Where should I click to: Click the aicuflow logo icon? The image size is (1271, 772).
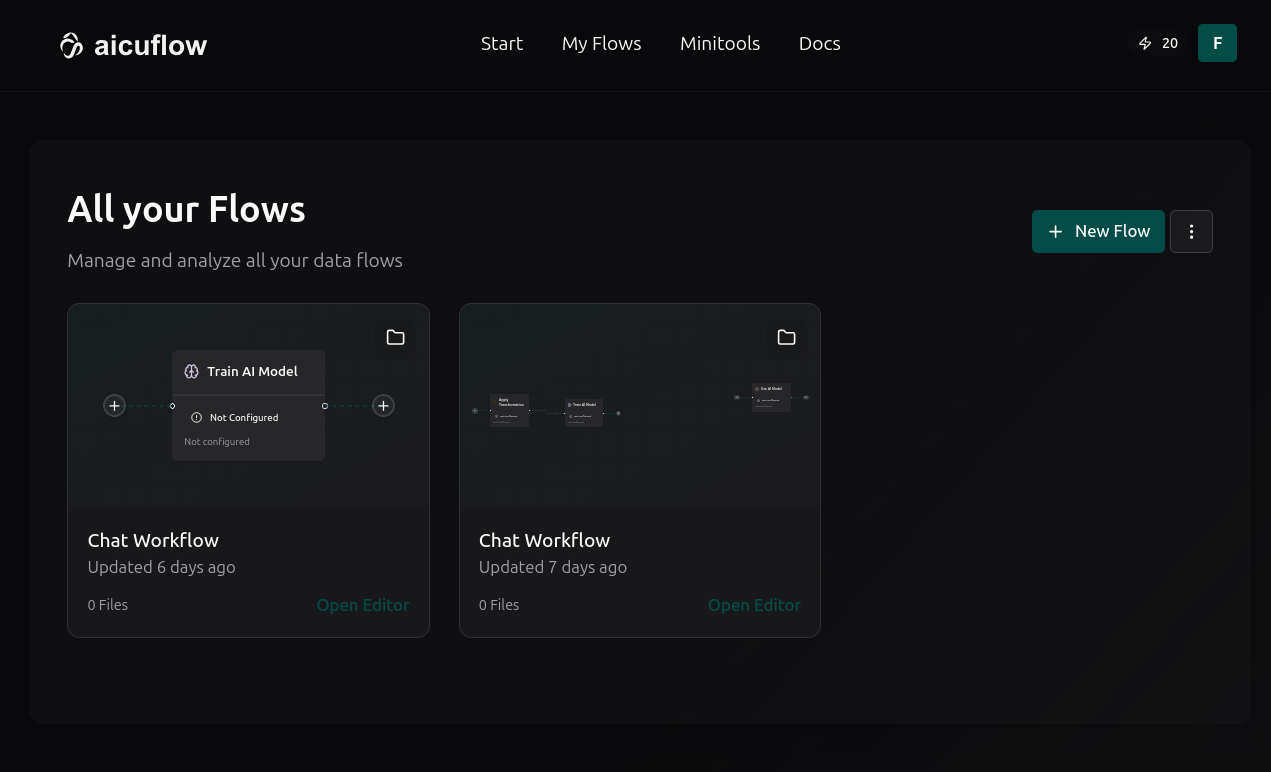click(71, 45)
